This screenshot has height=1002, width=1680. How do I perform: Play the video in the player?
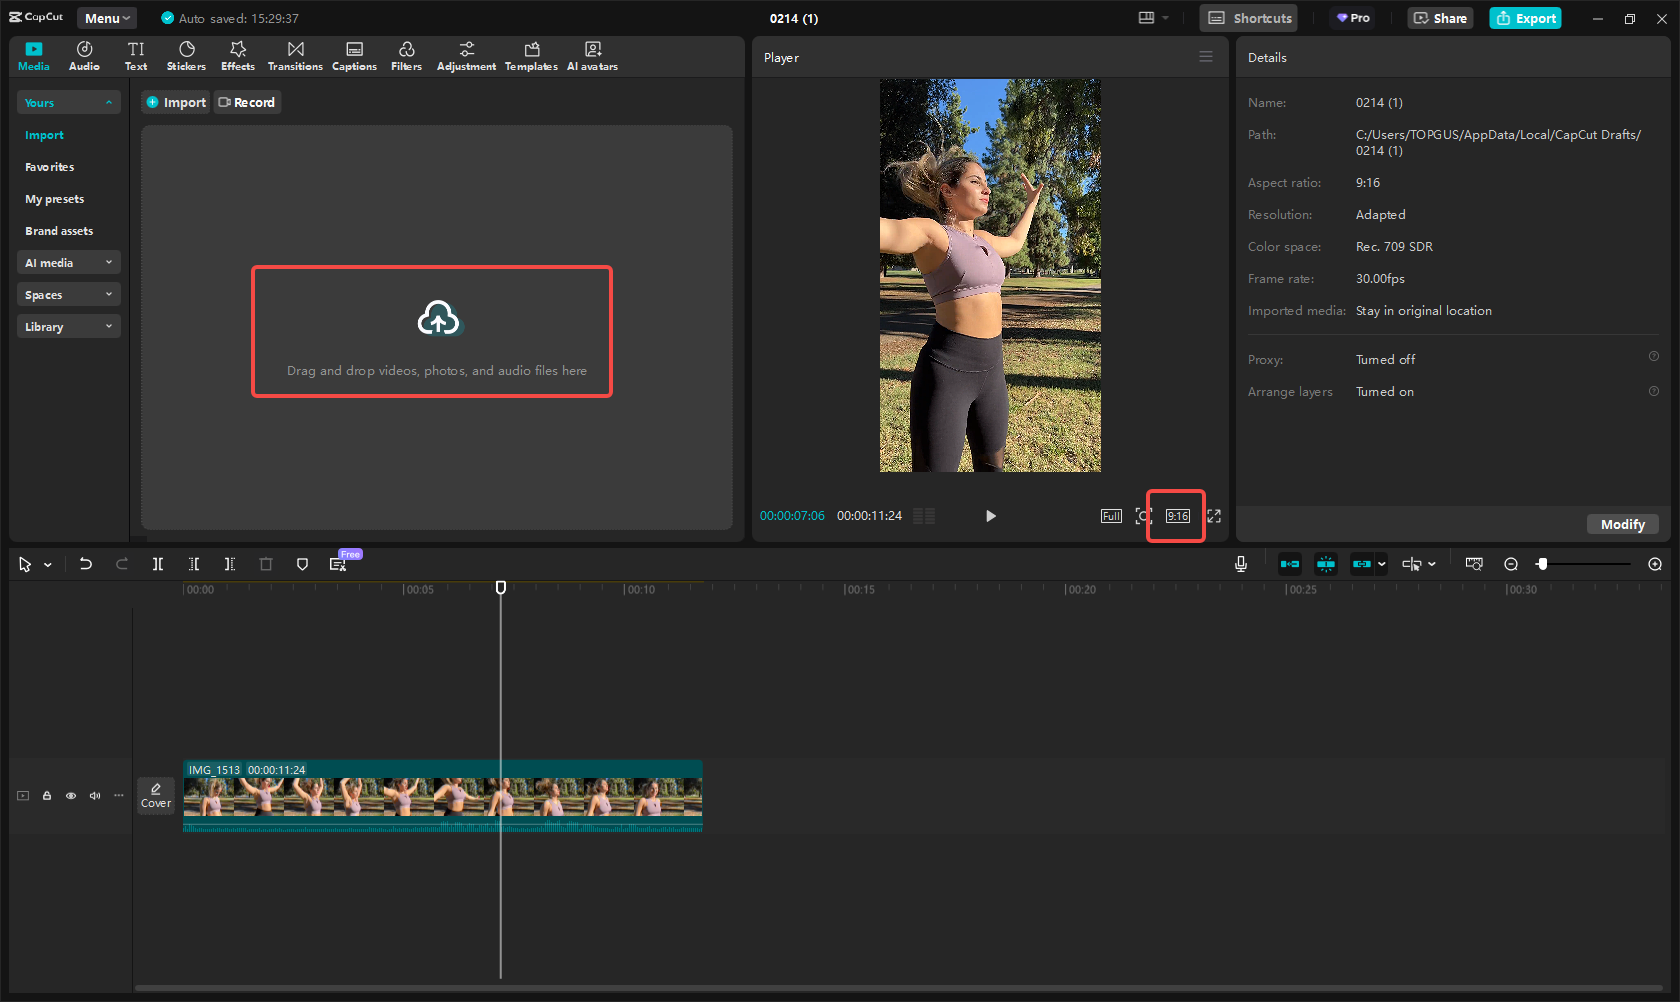pyautogui.click(x=990, y=516)
